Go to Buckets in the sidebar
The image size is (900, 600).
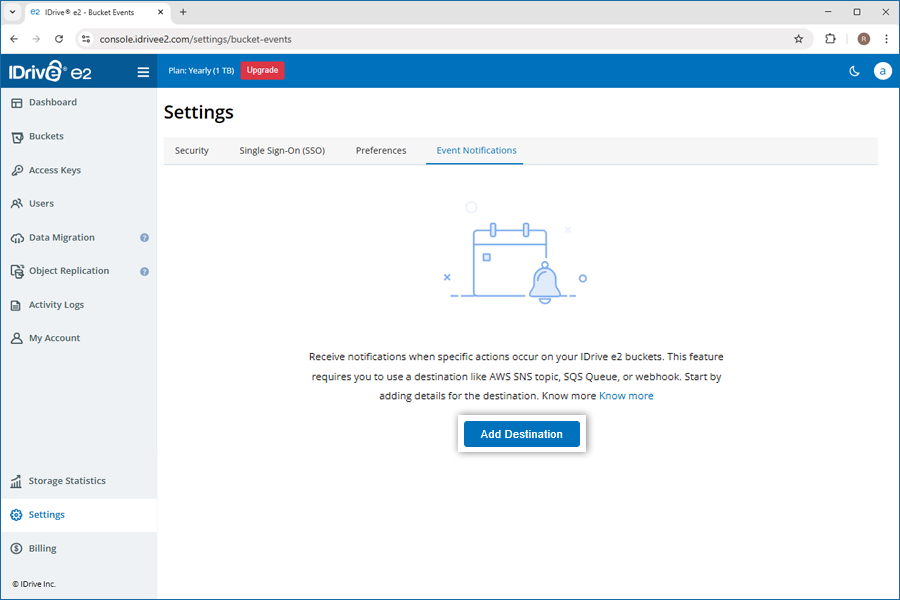pyautogui.click(x=46, y=137)
